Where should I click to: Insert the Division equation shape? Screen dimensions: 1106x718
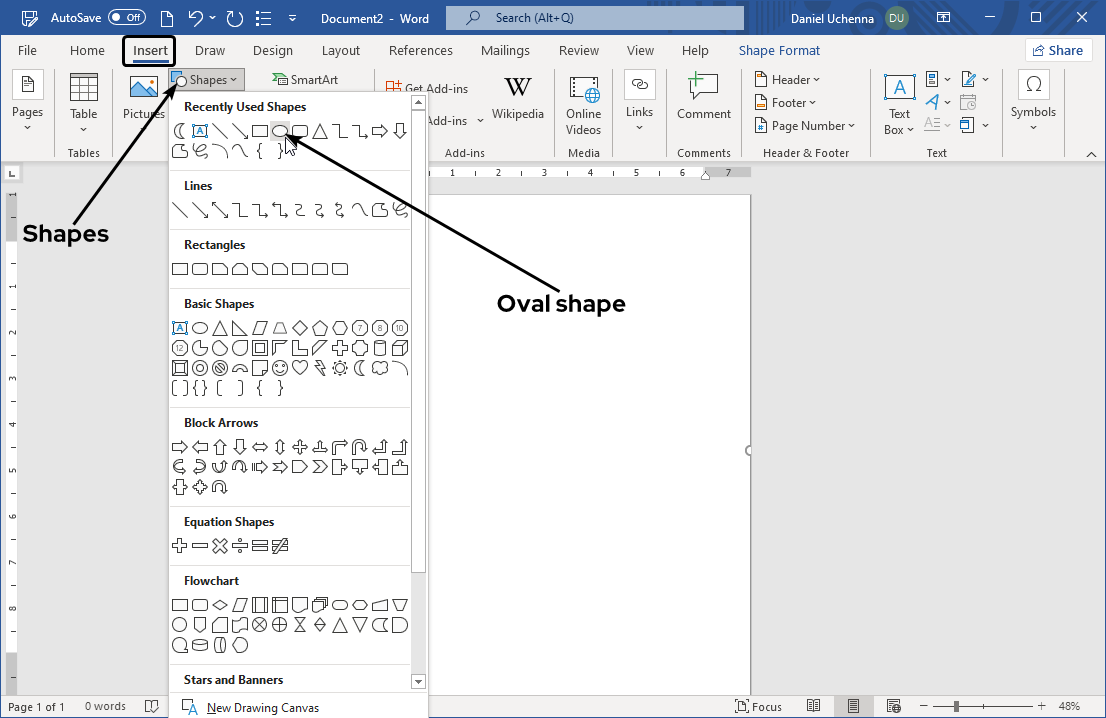240,546
